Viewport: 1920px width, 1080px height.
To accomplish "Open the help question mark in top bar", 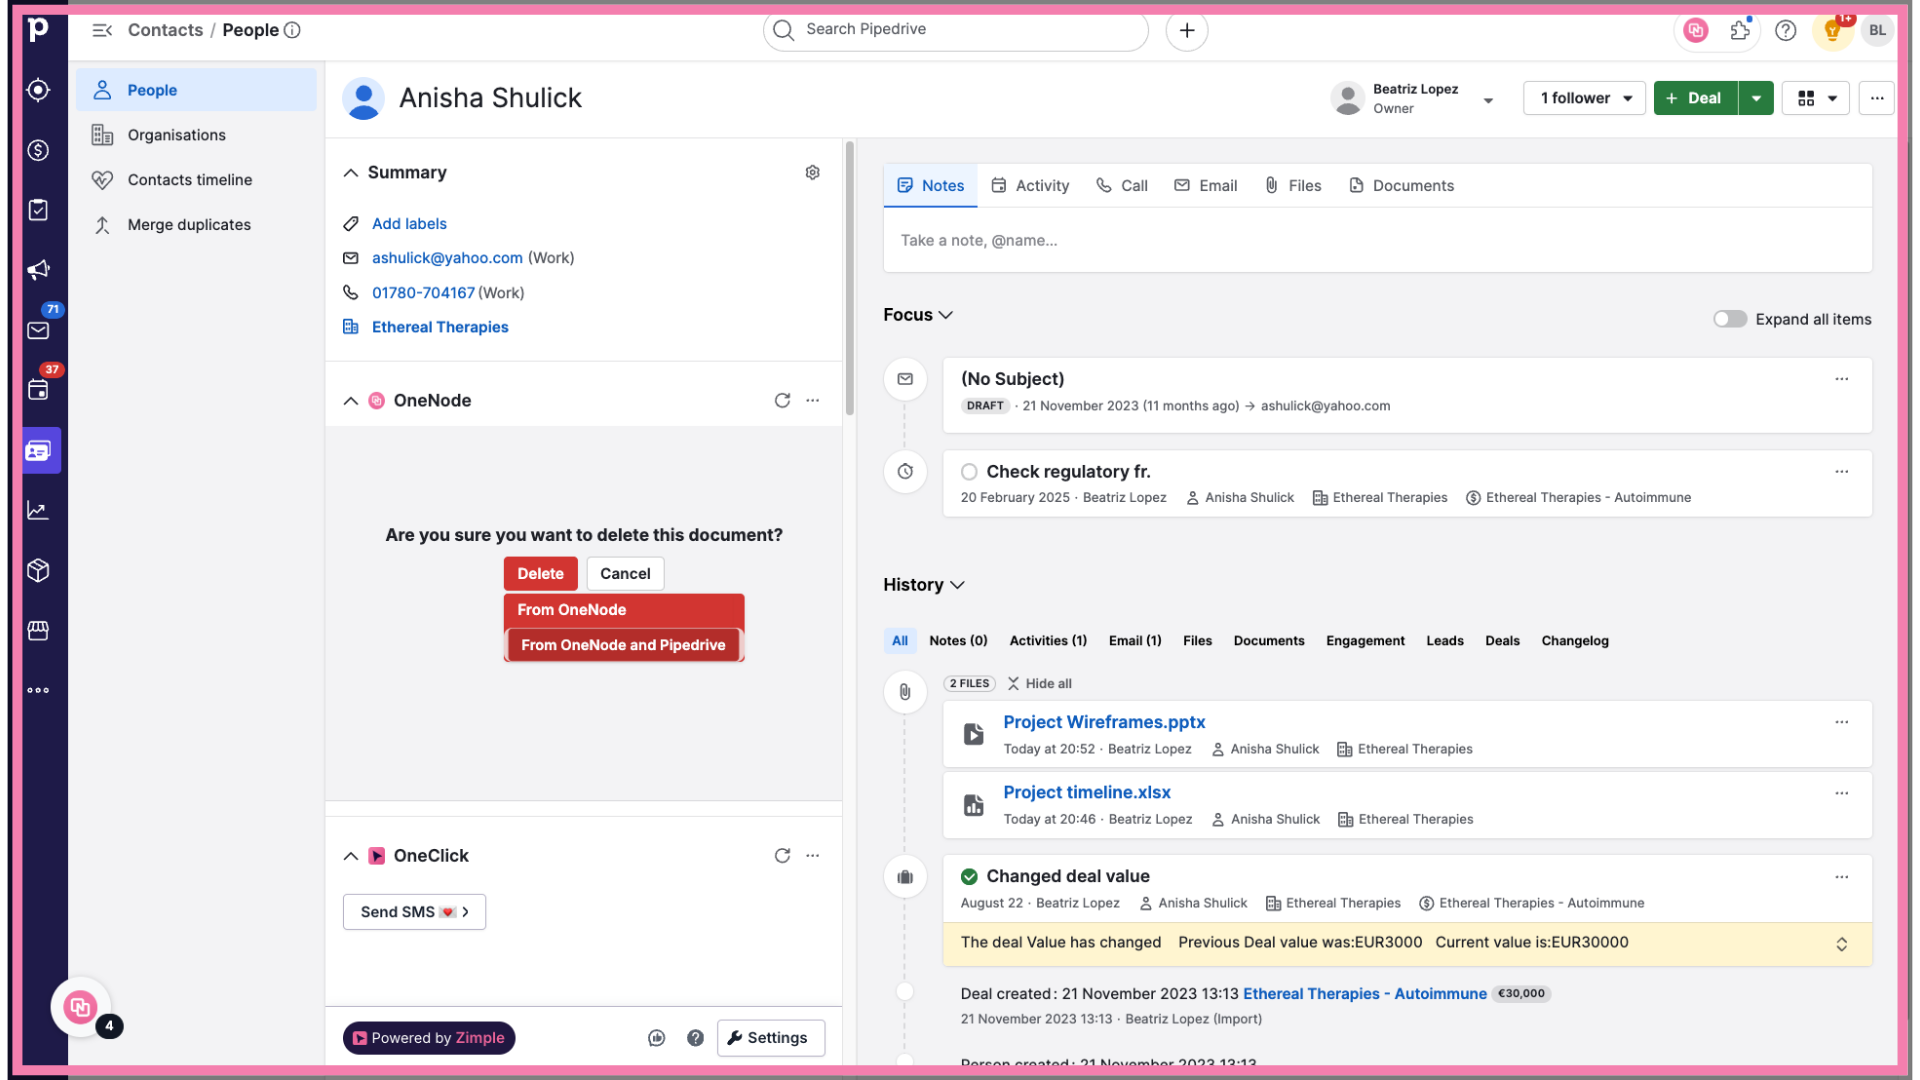I will pos(1786,30).
